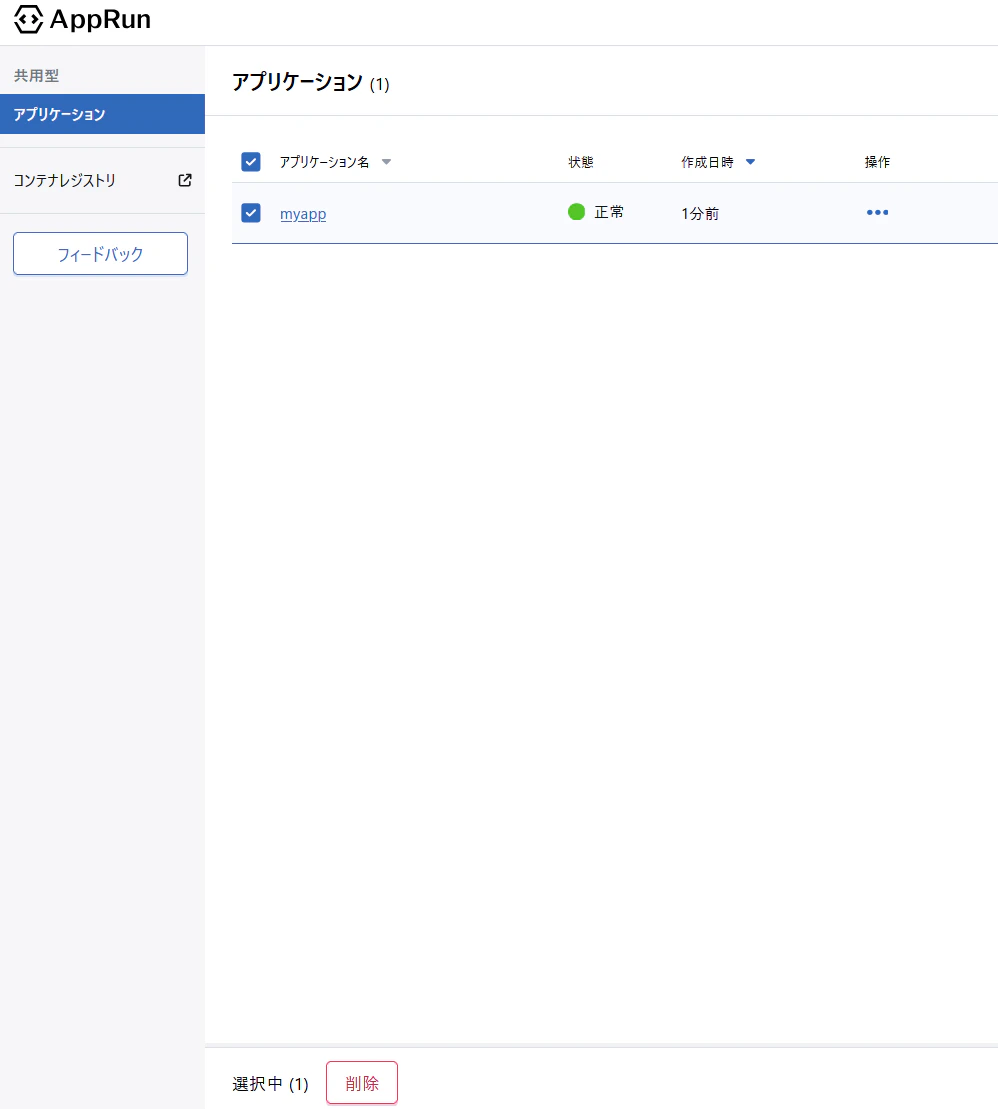The height and width of the screenshot is (1109, 998).
Task: Click the AppRun logo icon
Action: pyautogui.click(x=28, y=19)
